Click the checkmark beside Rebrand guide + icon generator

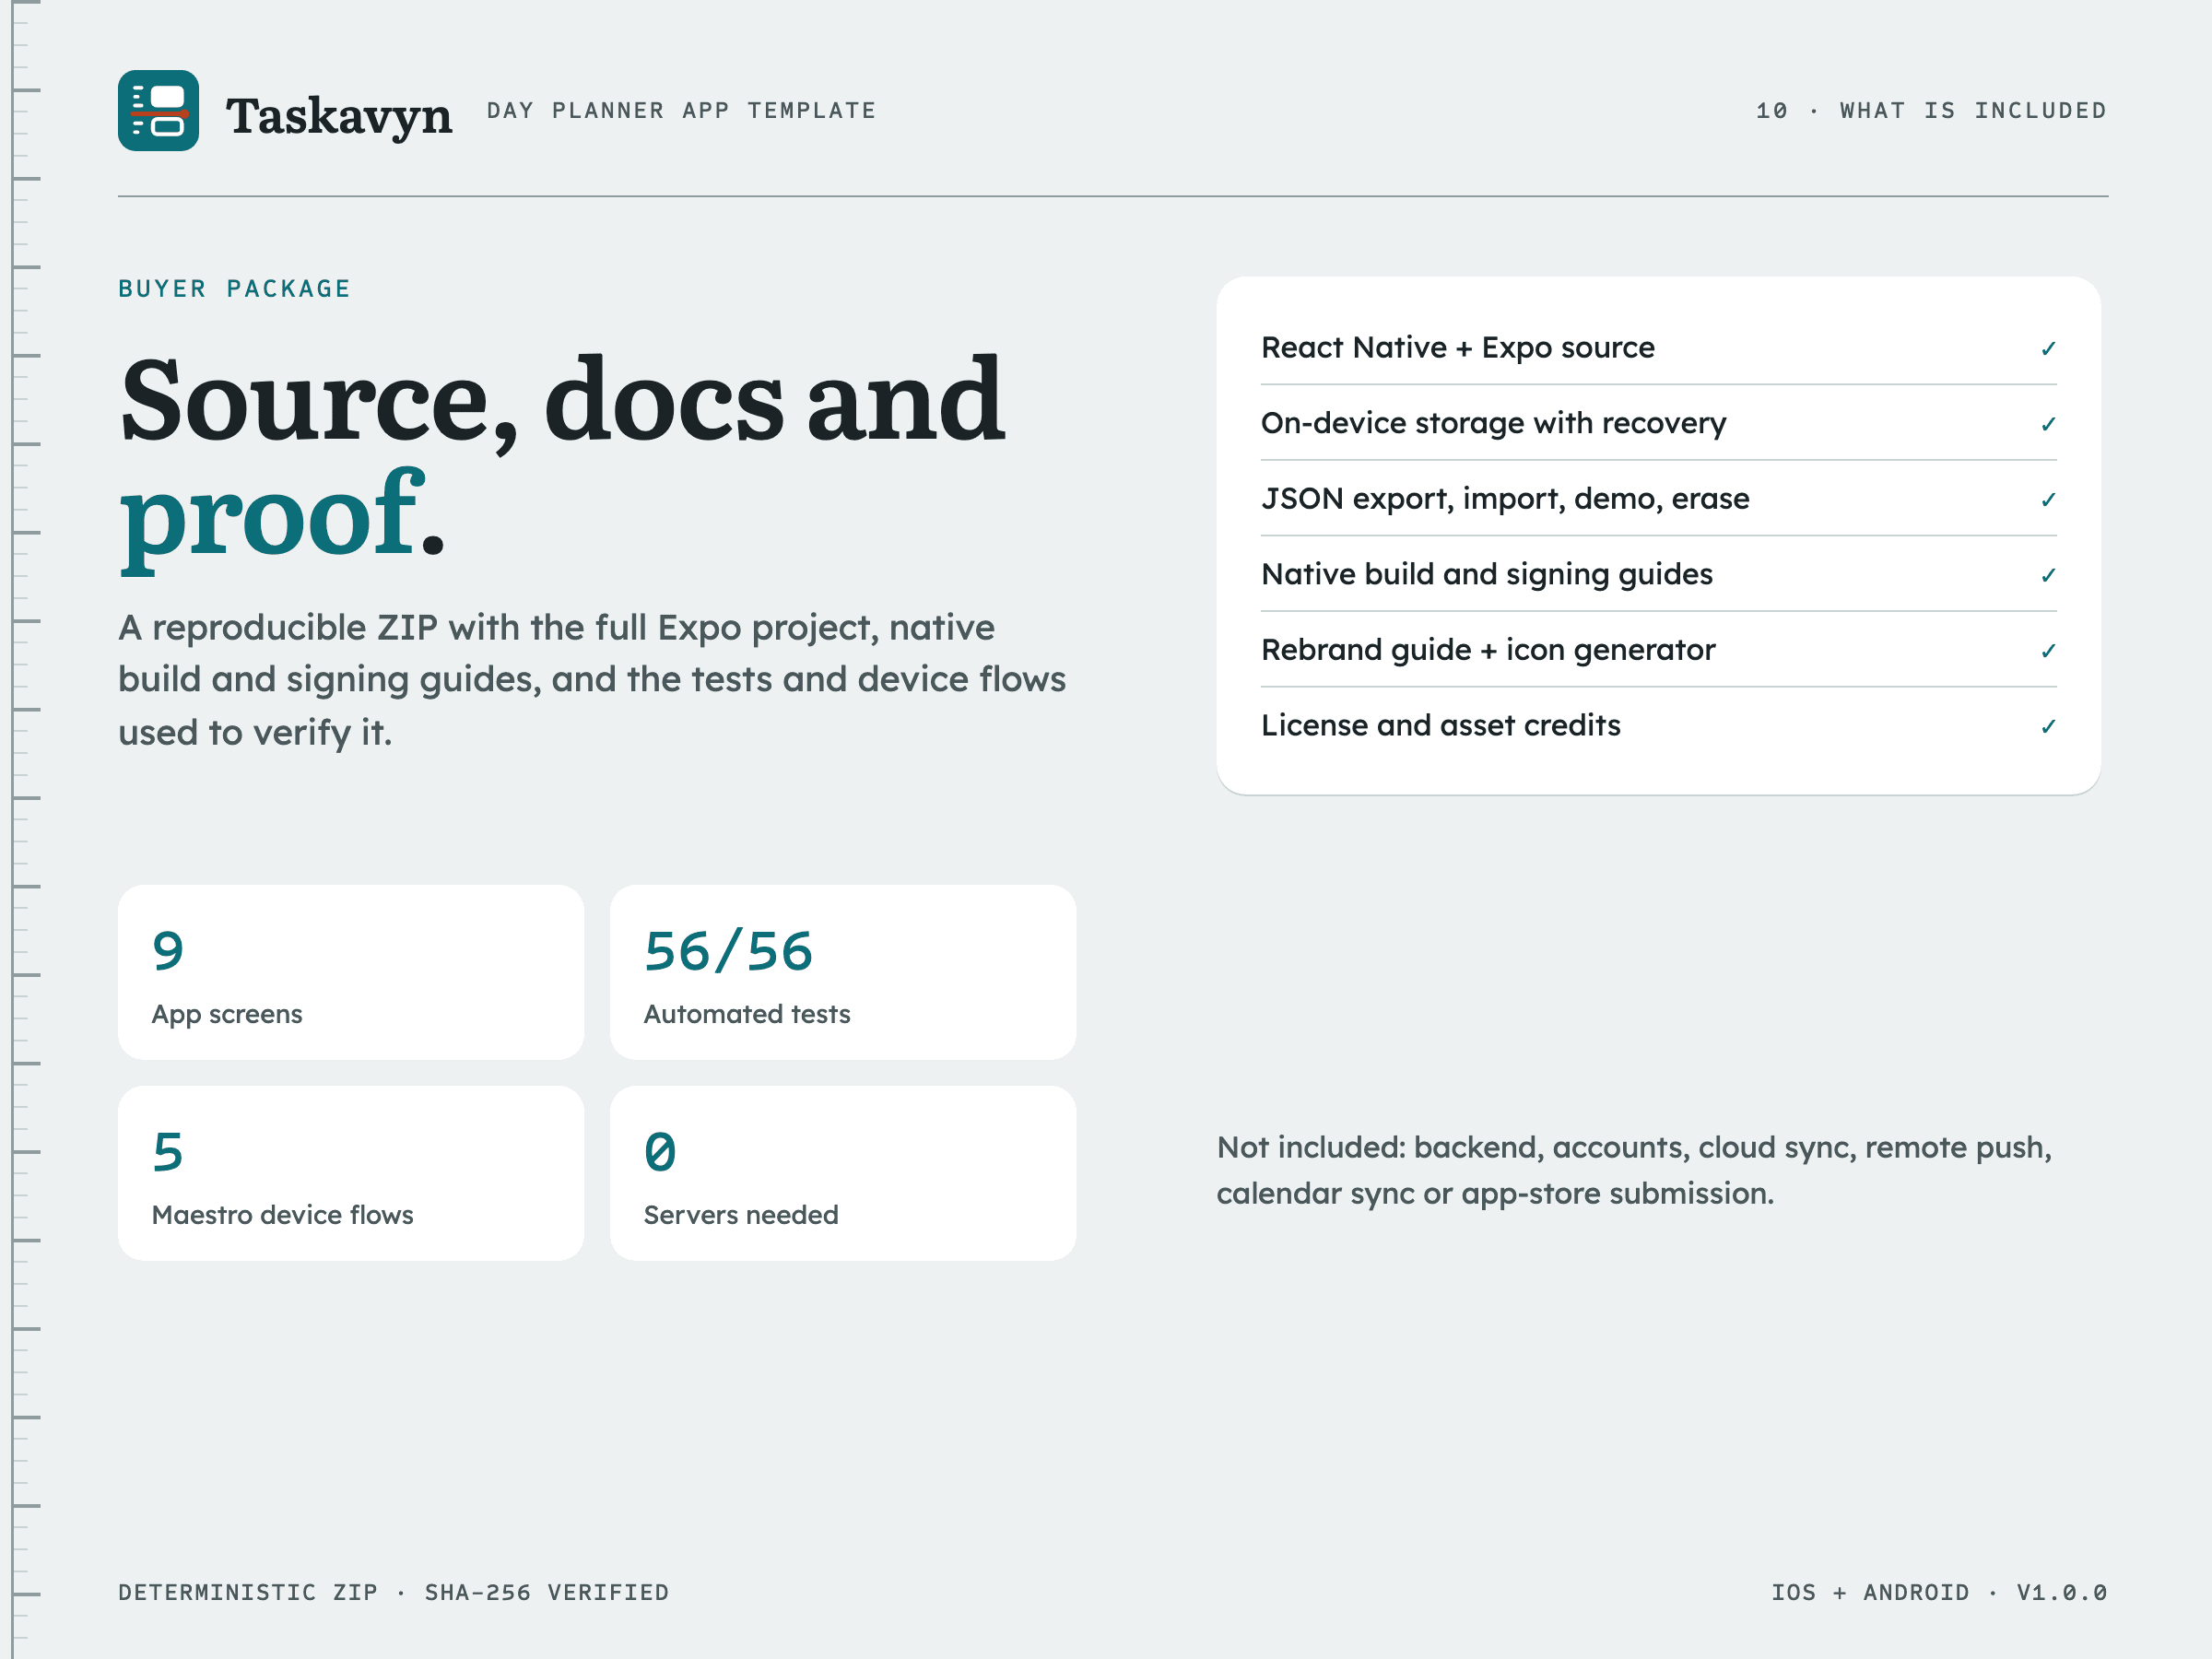click(2048, 650)
